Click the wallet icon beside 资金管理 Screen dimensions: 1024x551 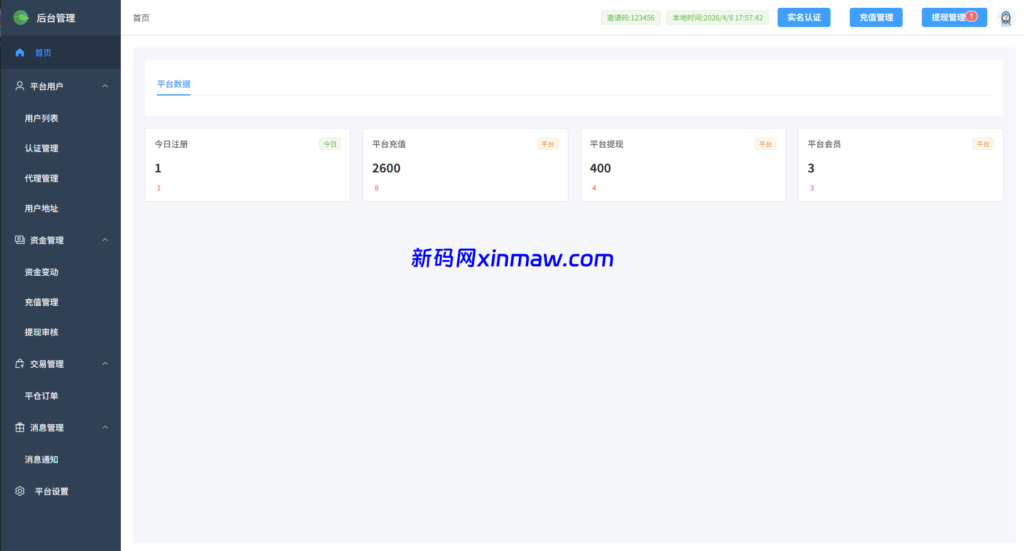20,240
